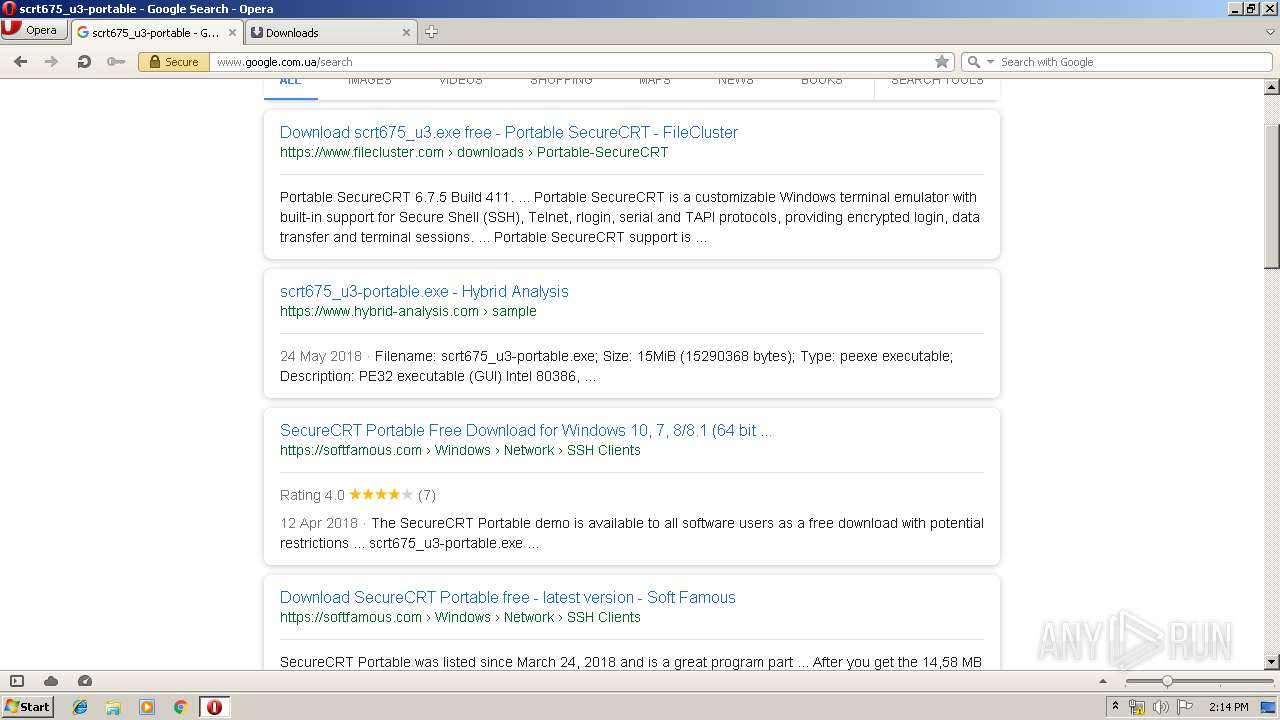Launch Internet Explorer from taskbar

pos(80,707)
